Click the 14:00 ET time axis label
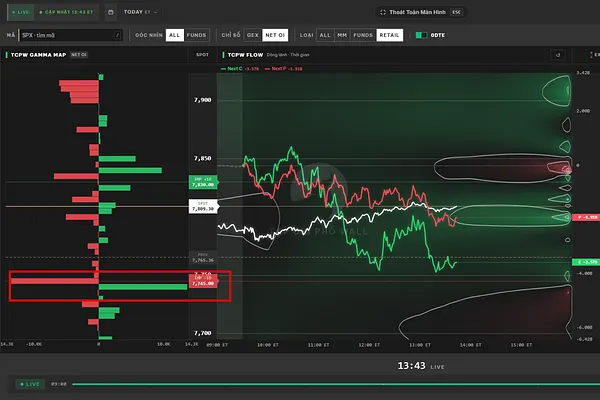 click(471, 345)
